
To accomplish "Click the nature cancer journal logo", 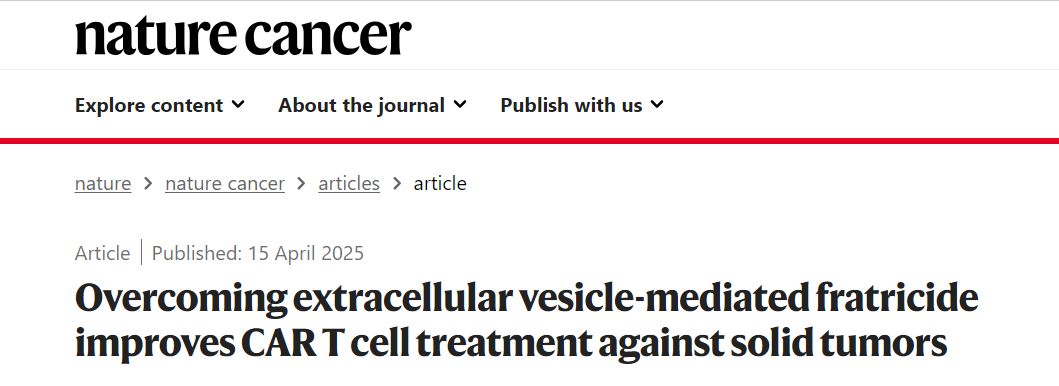I will (x=243, y=36).
